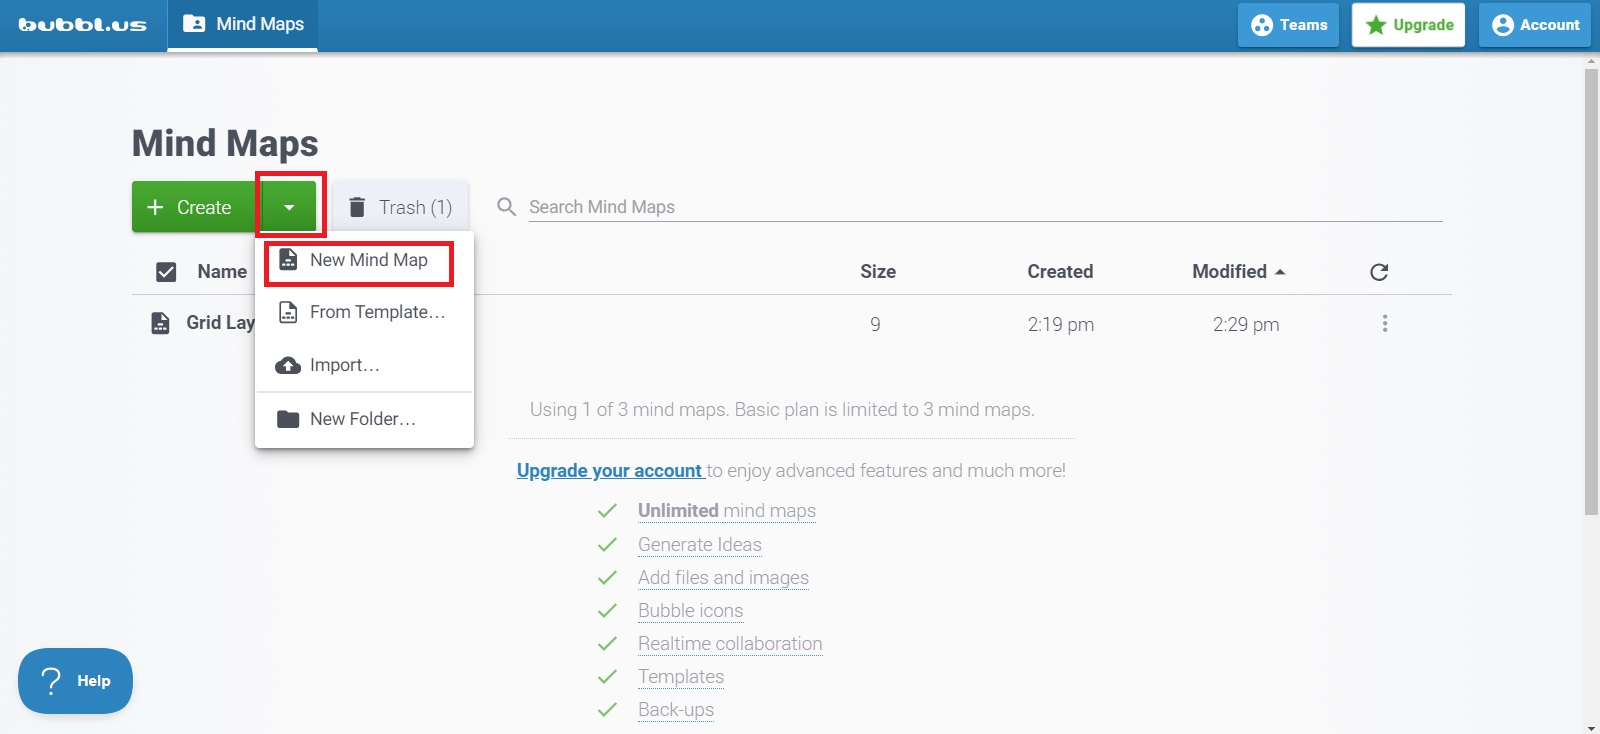Screen dimensions: 1600x734
Task: Follow the Upgrade your account link
Action: pyautogui.click(x=610, y=471)
